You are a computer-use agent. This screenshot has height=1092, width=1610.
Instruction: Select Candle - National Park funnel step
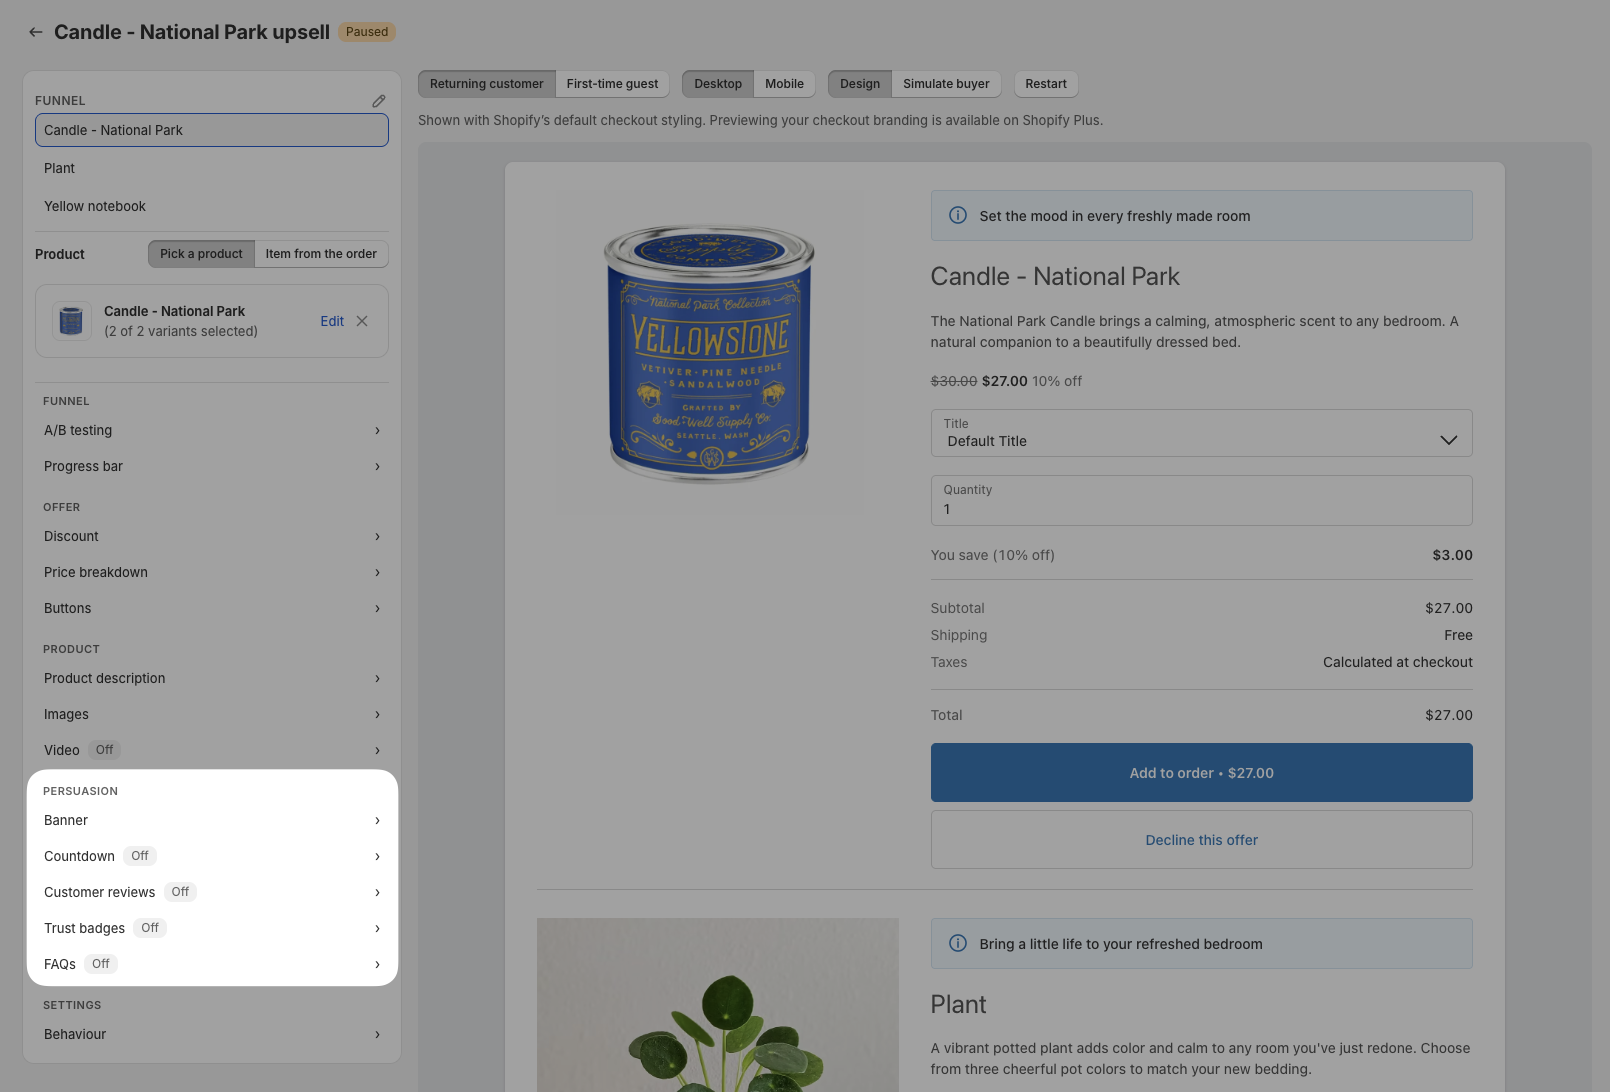click(x=212, y=130)
